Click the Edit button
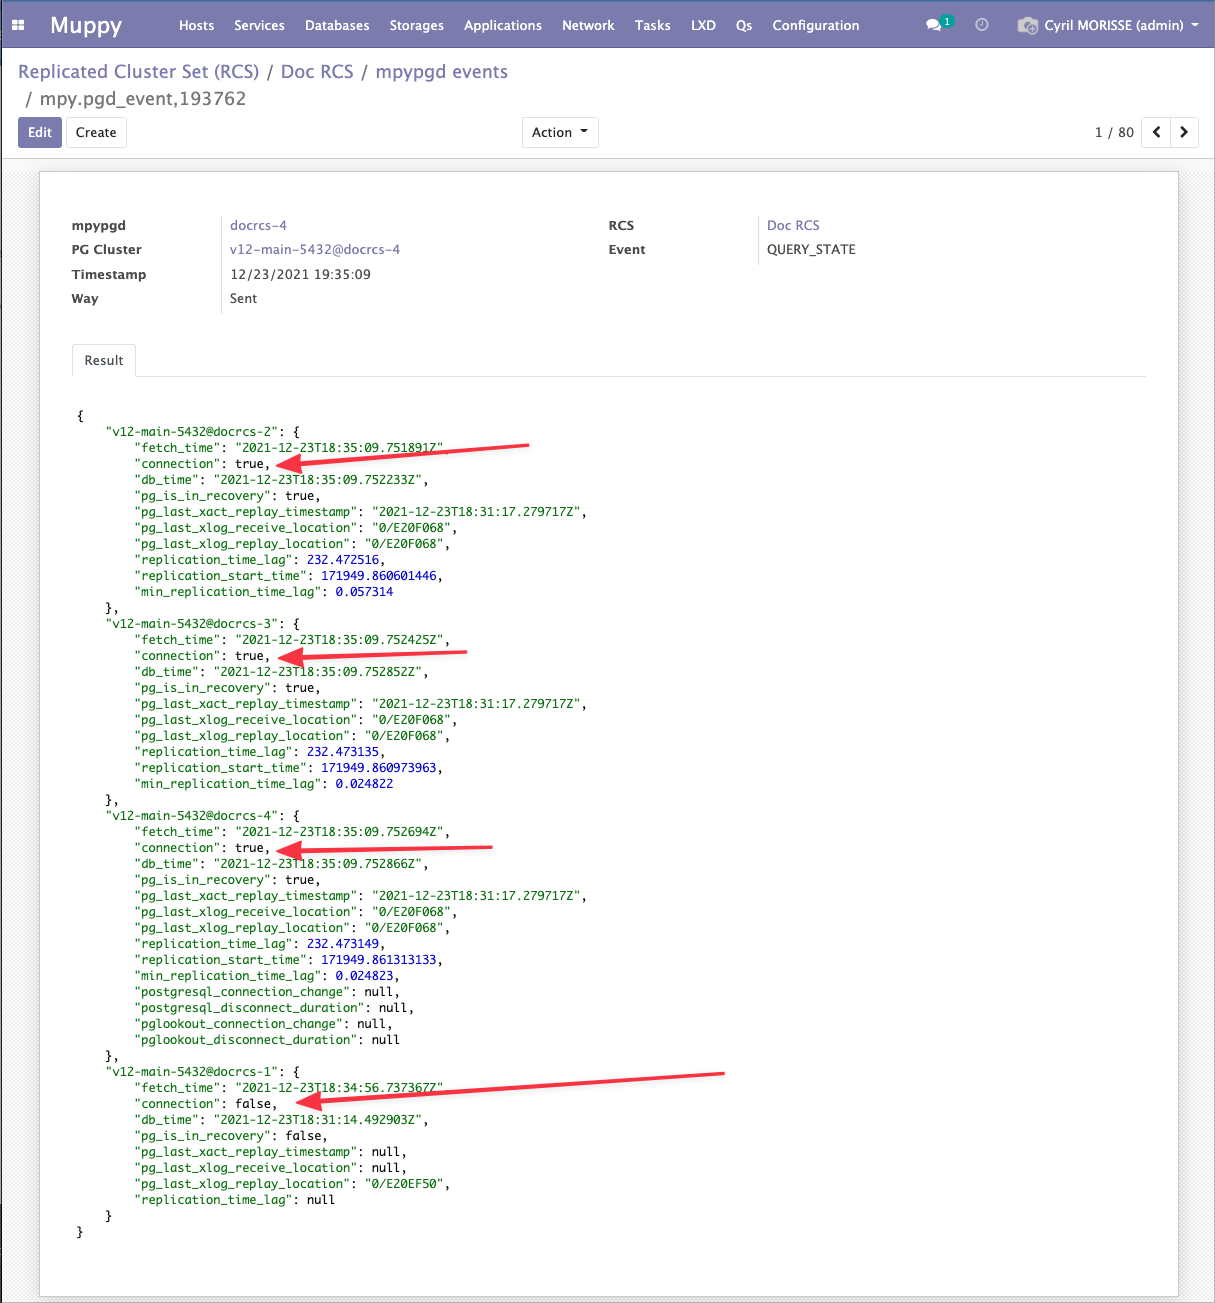This screenshot has width=1215, height=1303. click(x=40, y=132)
